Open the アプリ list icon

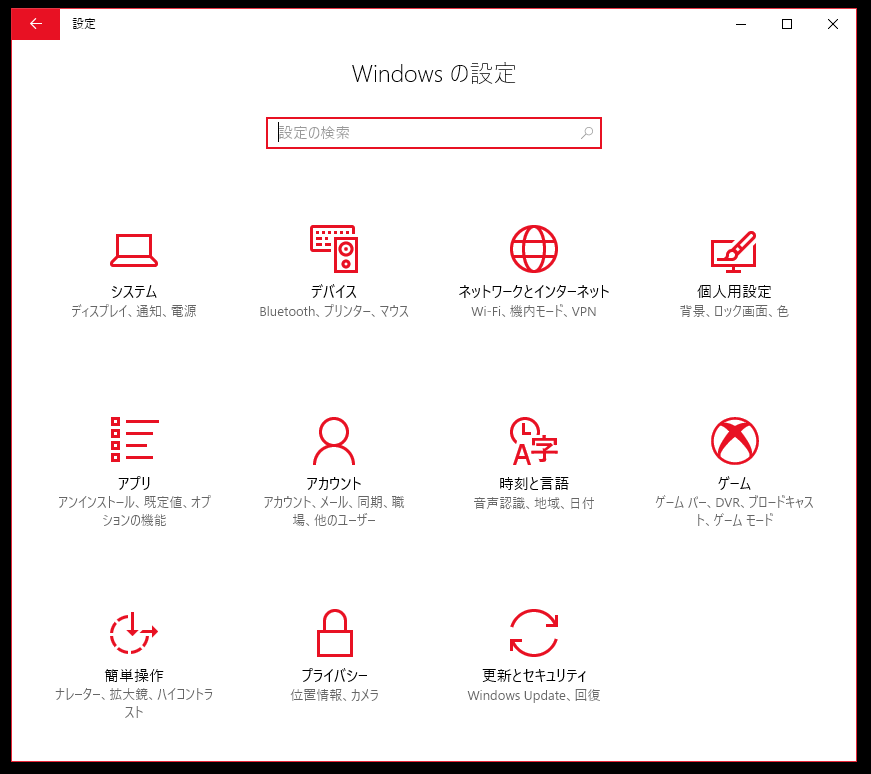(x=134, y=440)
